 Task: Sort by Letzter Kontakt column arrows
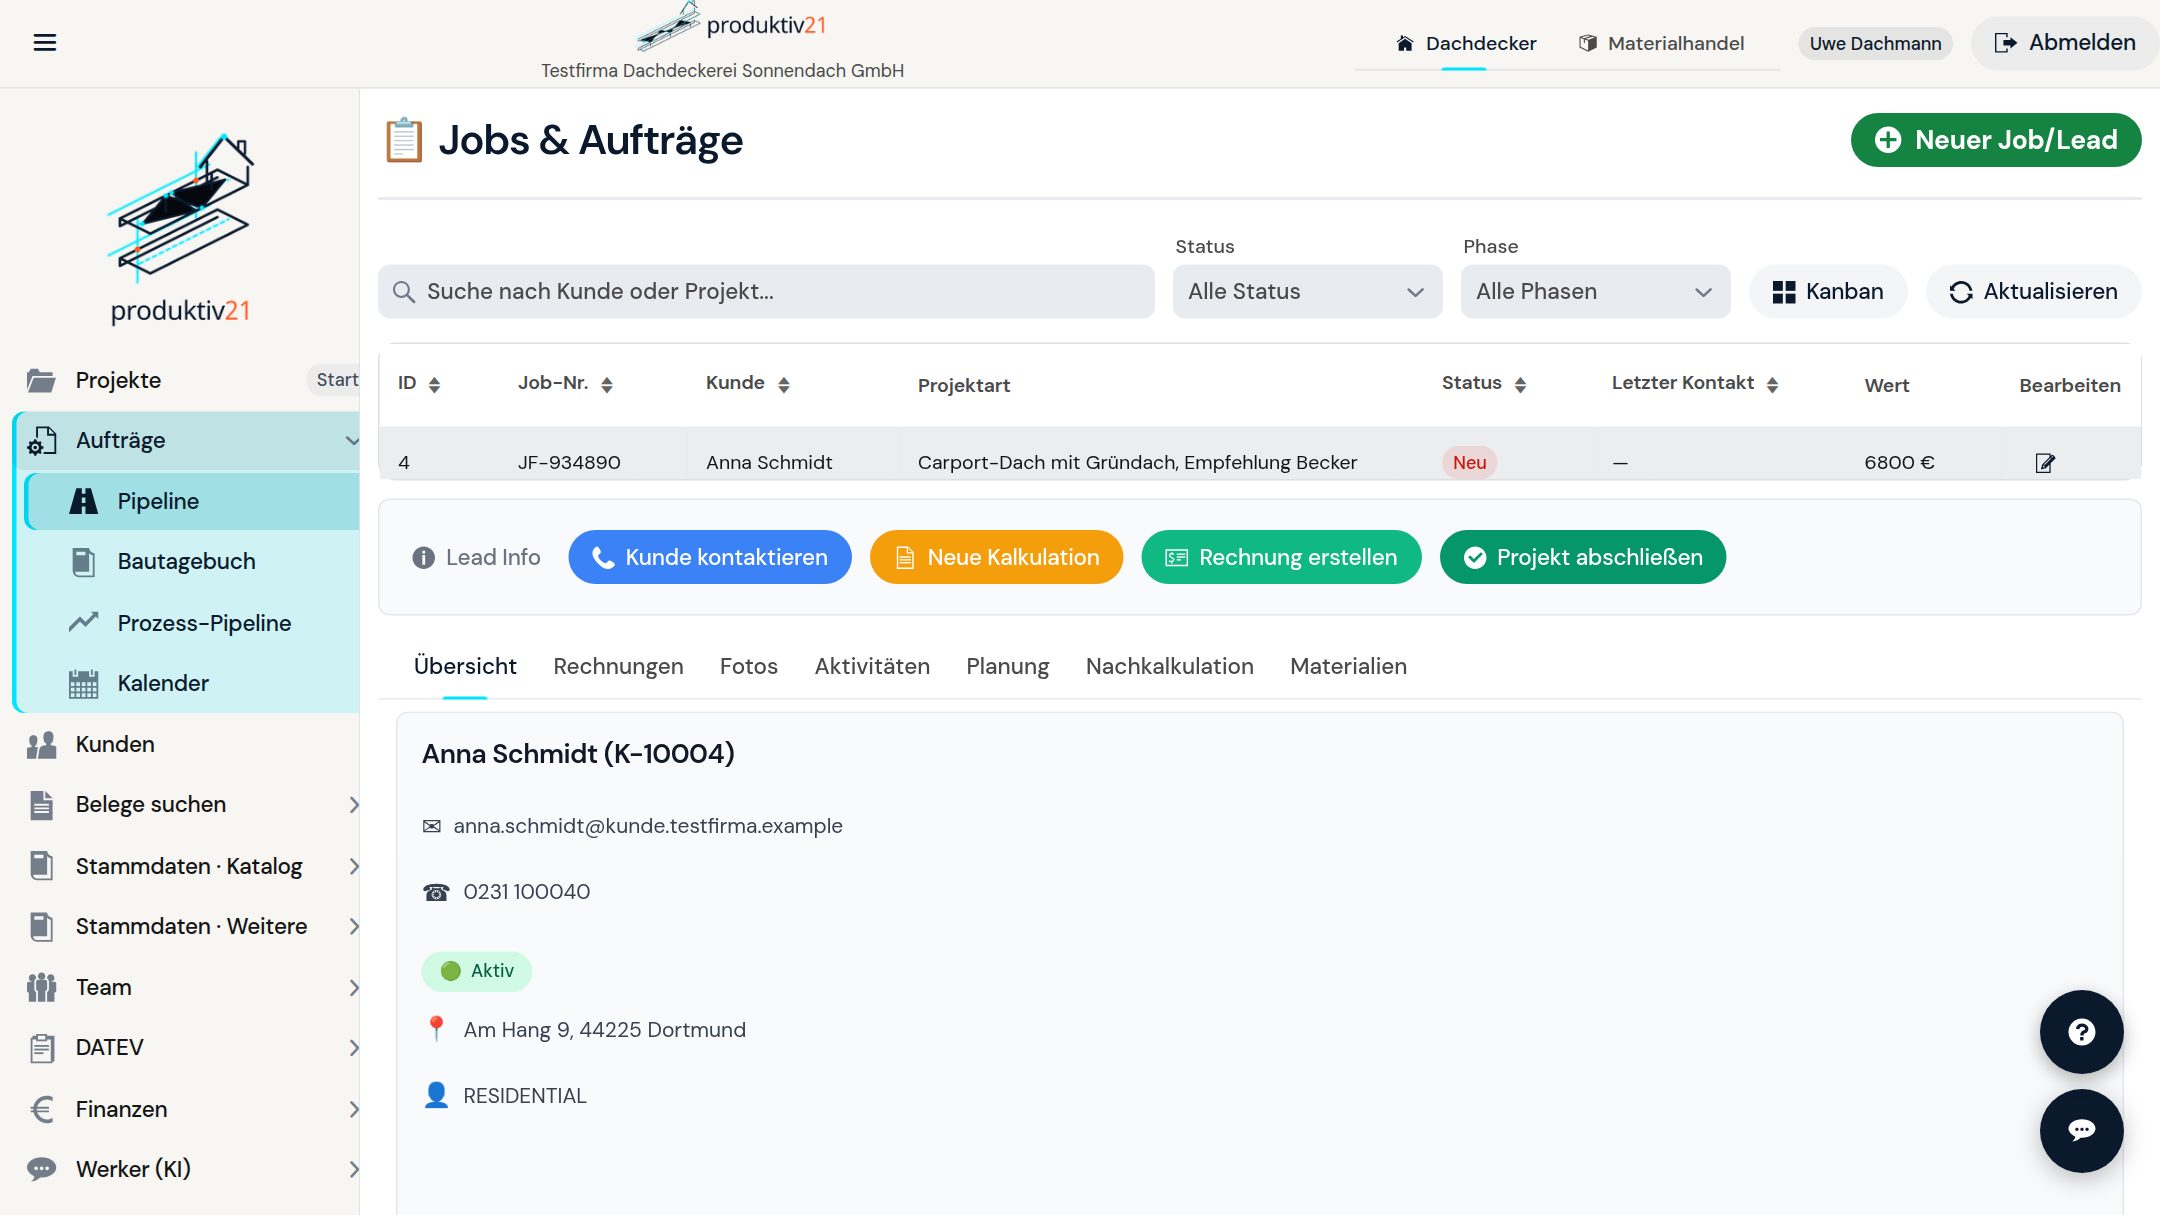(x=1772, y=385)
